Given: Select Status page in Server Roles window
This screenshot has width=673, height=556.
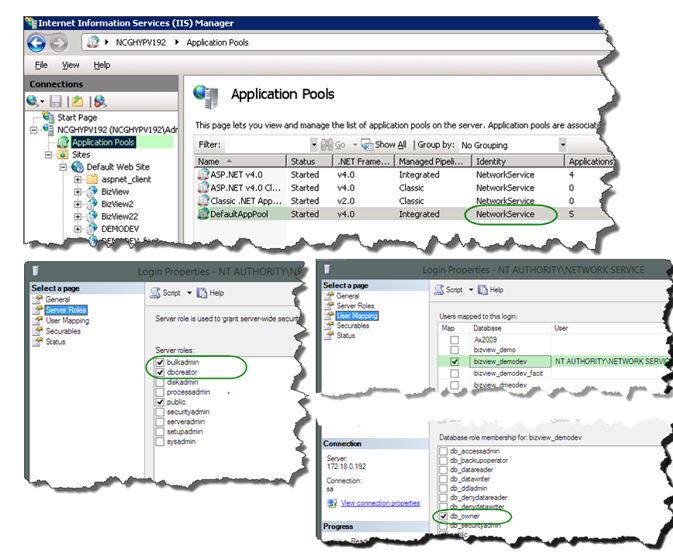Looking at the screenshot, I should click(x=55, y=342).
